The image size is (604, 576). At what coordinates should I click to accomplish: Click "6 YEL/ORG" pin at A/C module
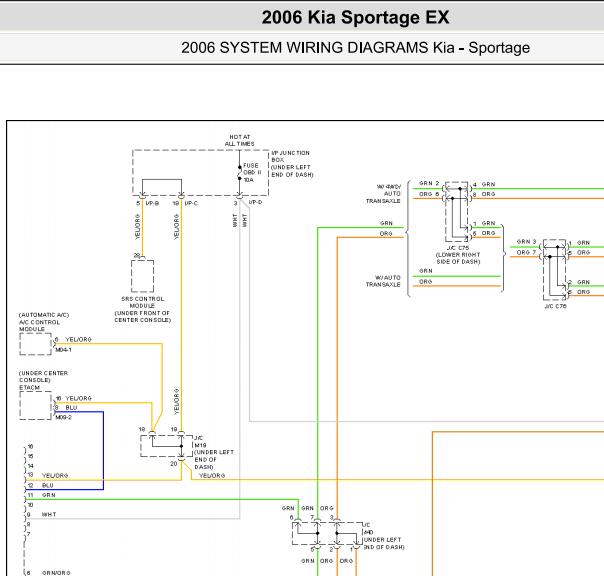73,339
